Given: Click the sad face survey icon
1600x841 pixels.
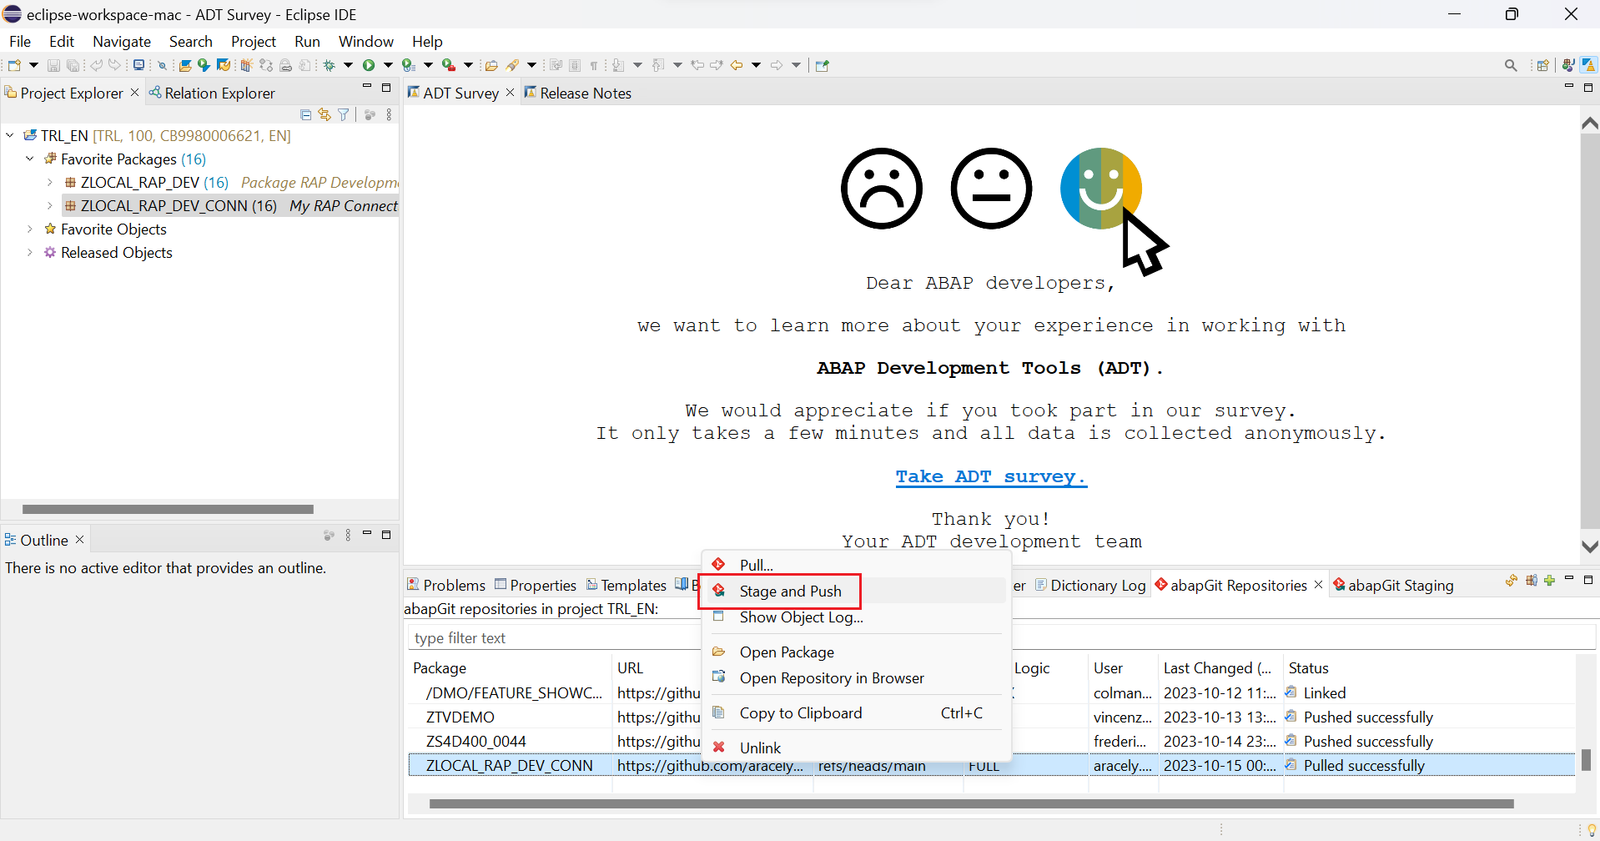Looking at the screenshot, I should [882, 188].
